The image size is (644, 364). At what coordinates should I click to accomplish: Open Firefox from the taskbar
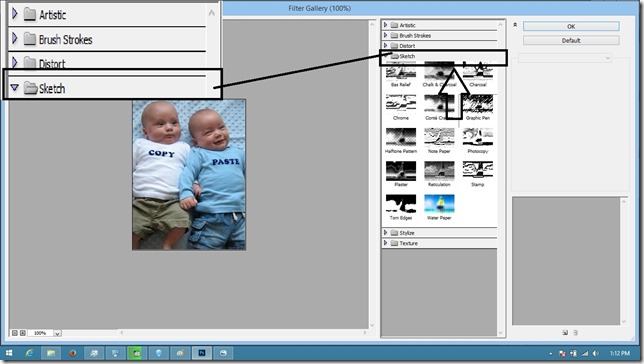click(73, 353)
